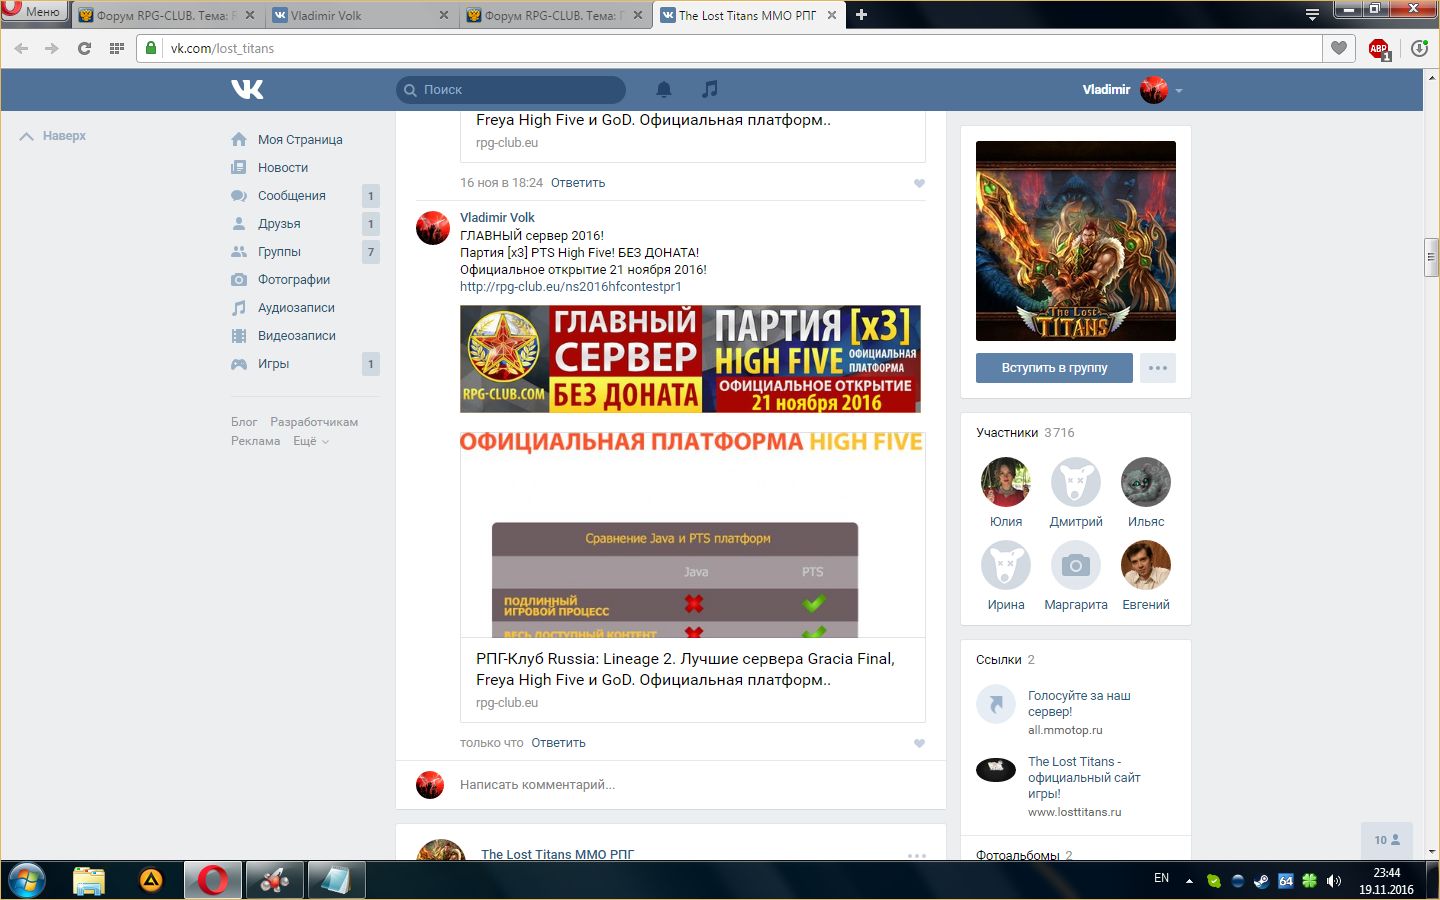The width and height of the screenshot is (1440, 900).
Task: Open the group actions three-dot button
Action: [1158, 368]
